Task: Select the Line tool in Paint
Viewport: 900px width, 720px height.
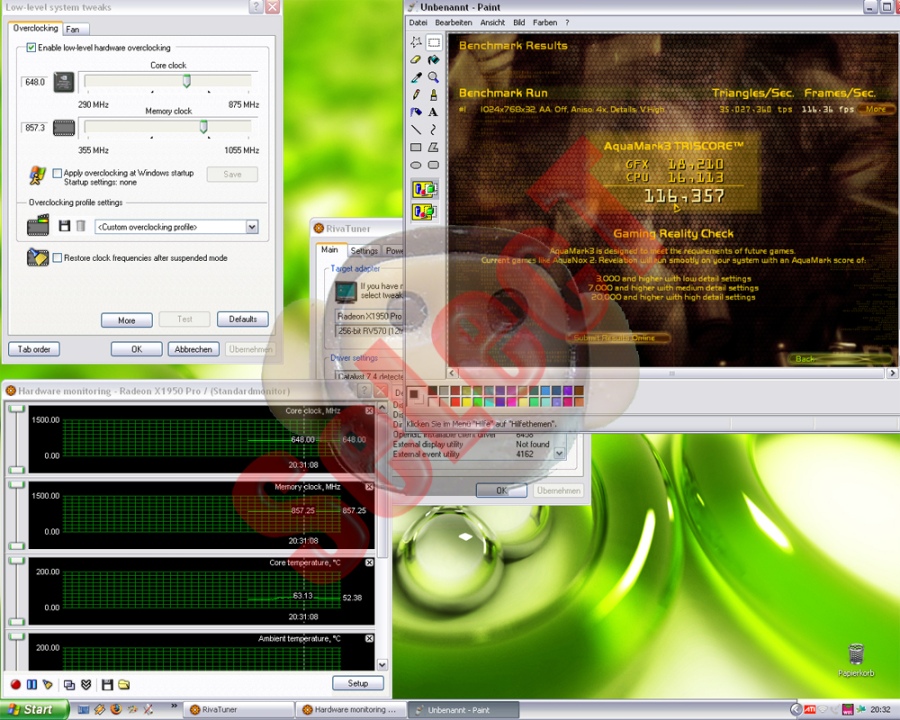Action: click(416, 130)
